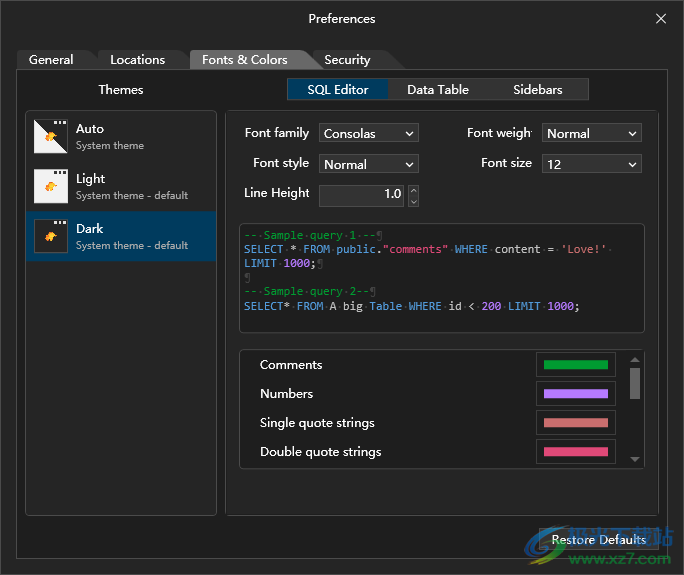Switch to the General tab
This screenshot has height=575, width=684.
51,60
